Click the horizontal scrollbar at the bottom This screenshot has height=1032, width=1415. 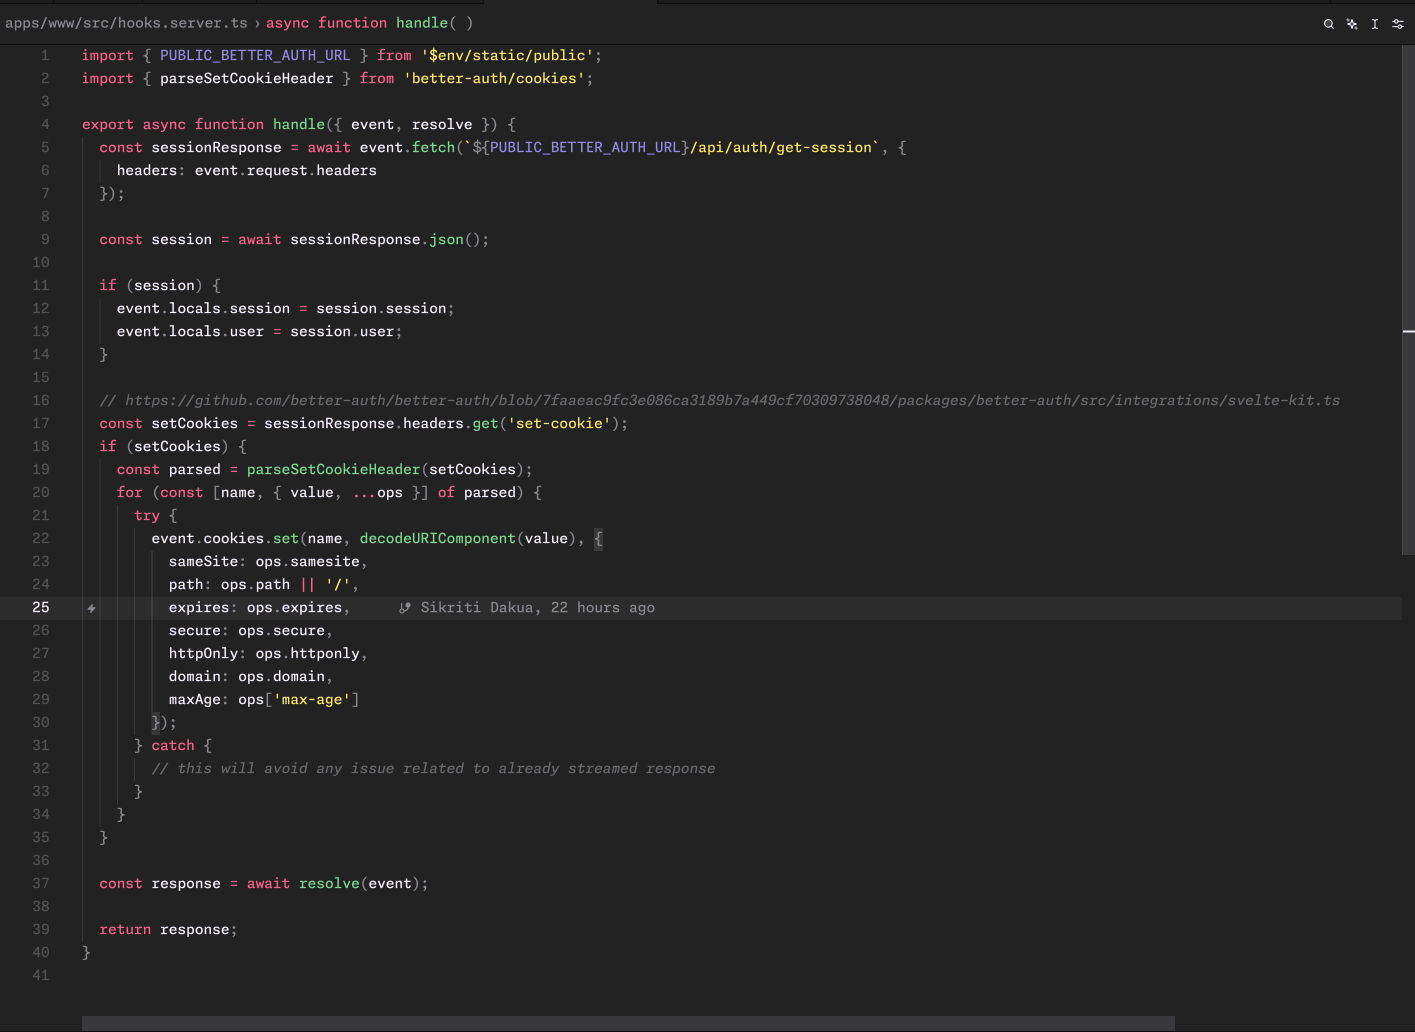point(628,1023)
